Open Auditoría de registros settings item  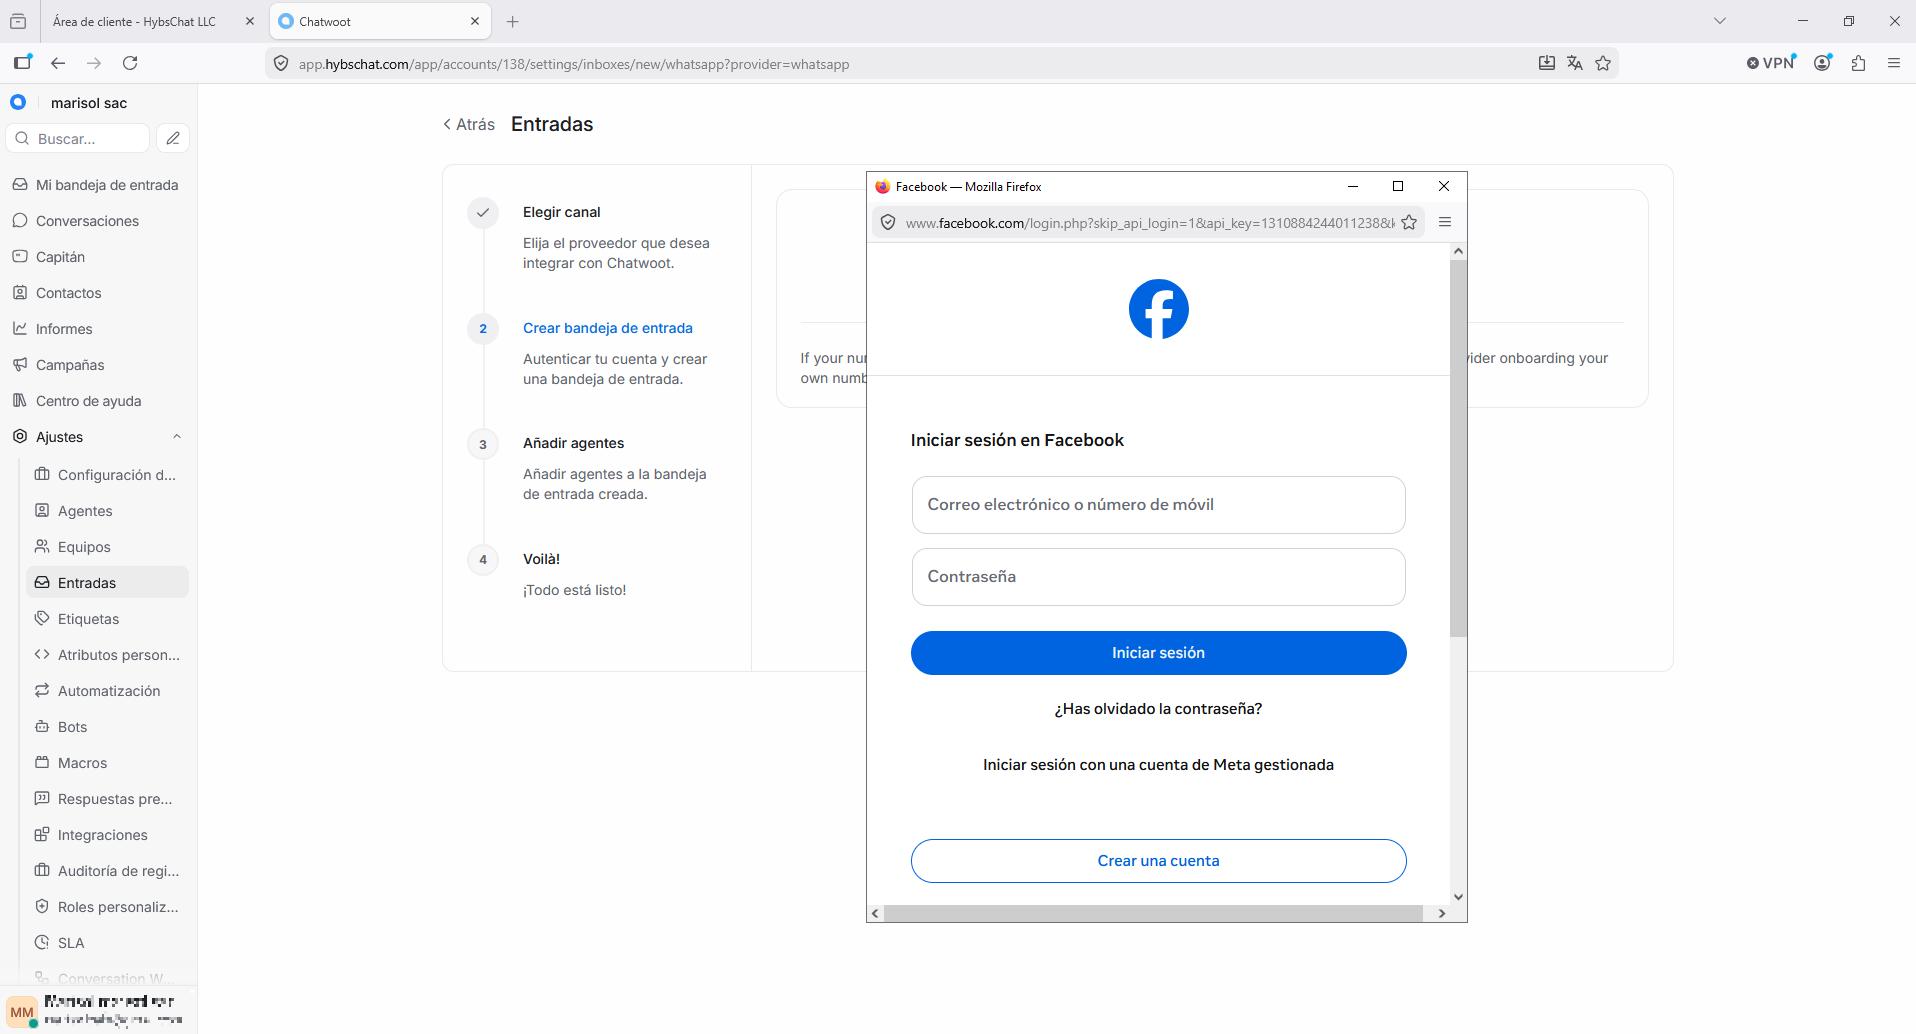click(107, 871)
